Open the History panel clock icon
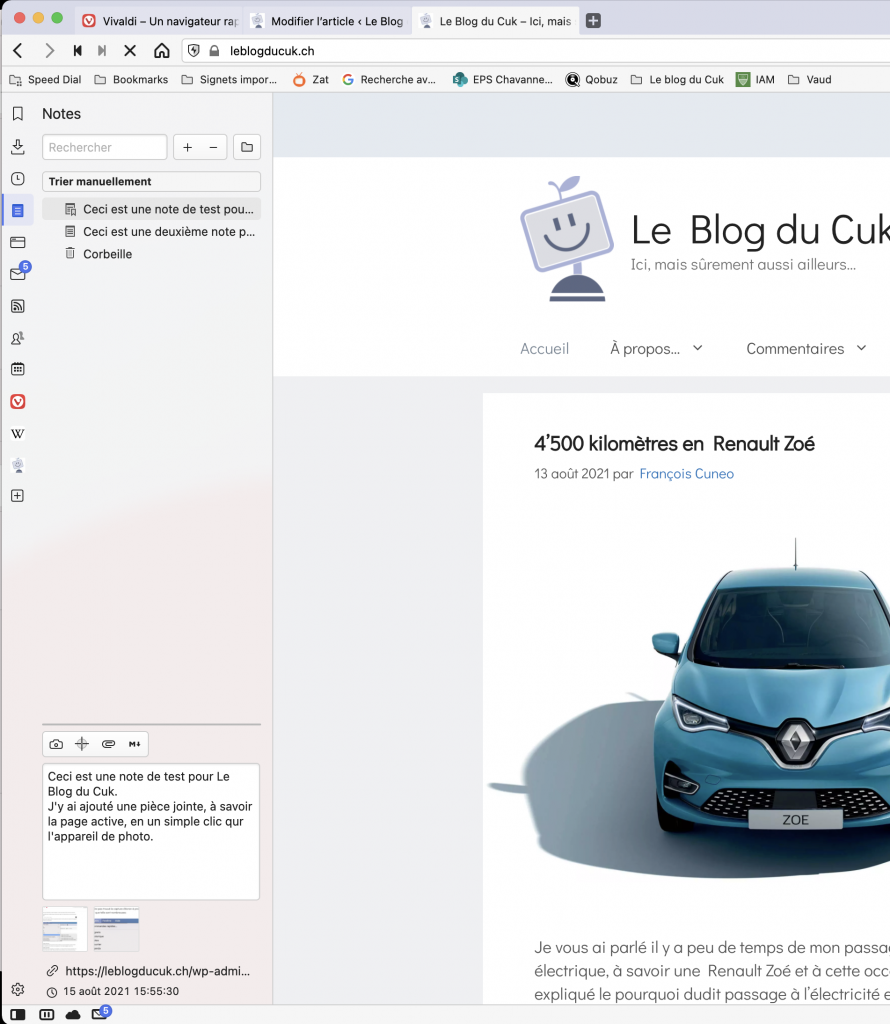 pos(18,179)
